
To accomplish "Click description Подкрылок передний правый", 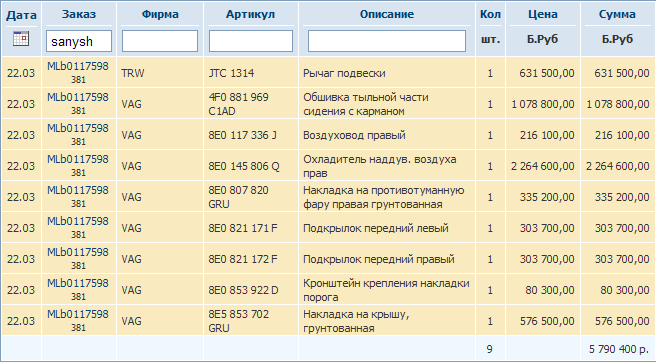I will point(379,259).
